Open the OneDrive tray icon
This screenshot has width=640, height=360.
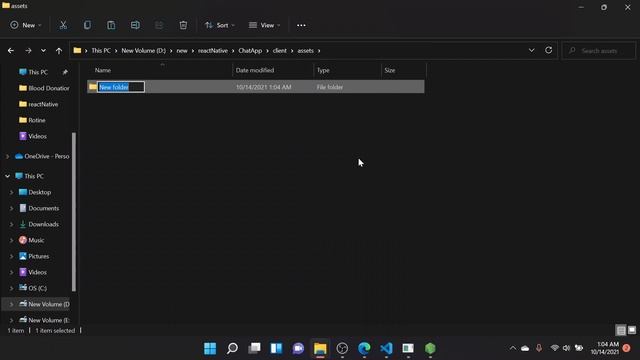pyautogui.click(x=525, y=348)
